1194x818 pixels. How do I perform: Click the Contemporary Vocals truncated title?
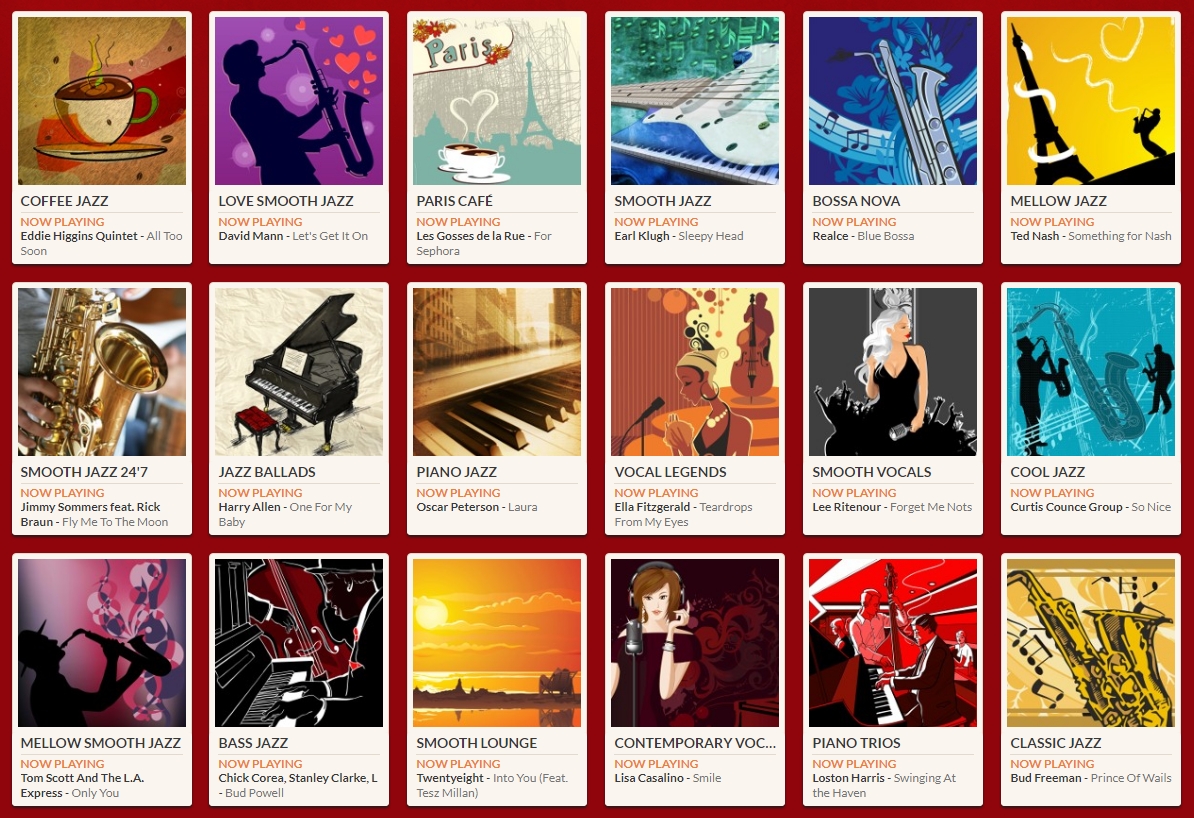pos(695,743)
